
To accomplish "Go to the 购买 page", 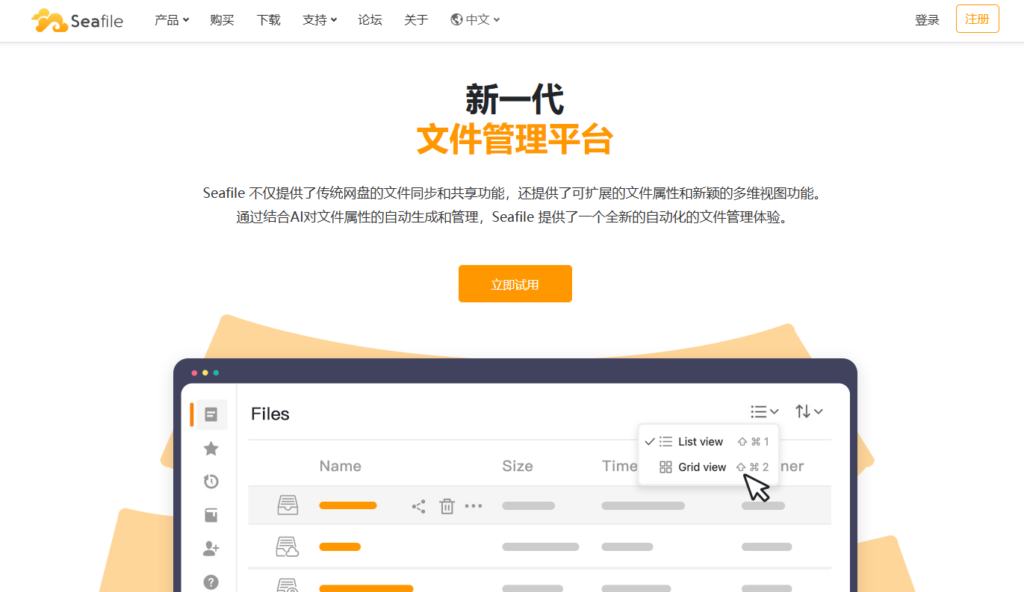I will 222,20.
